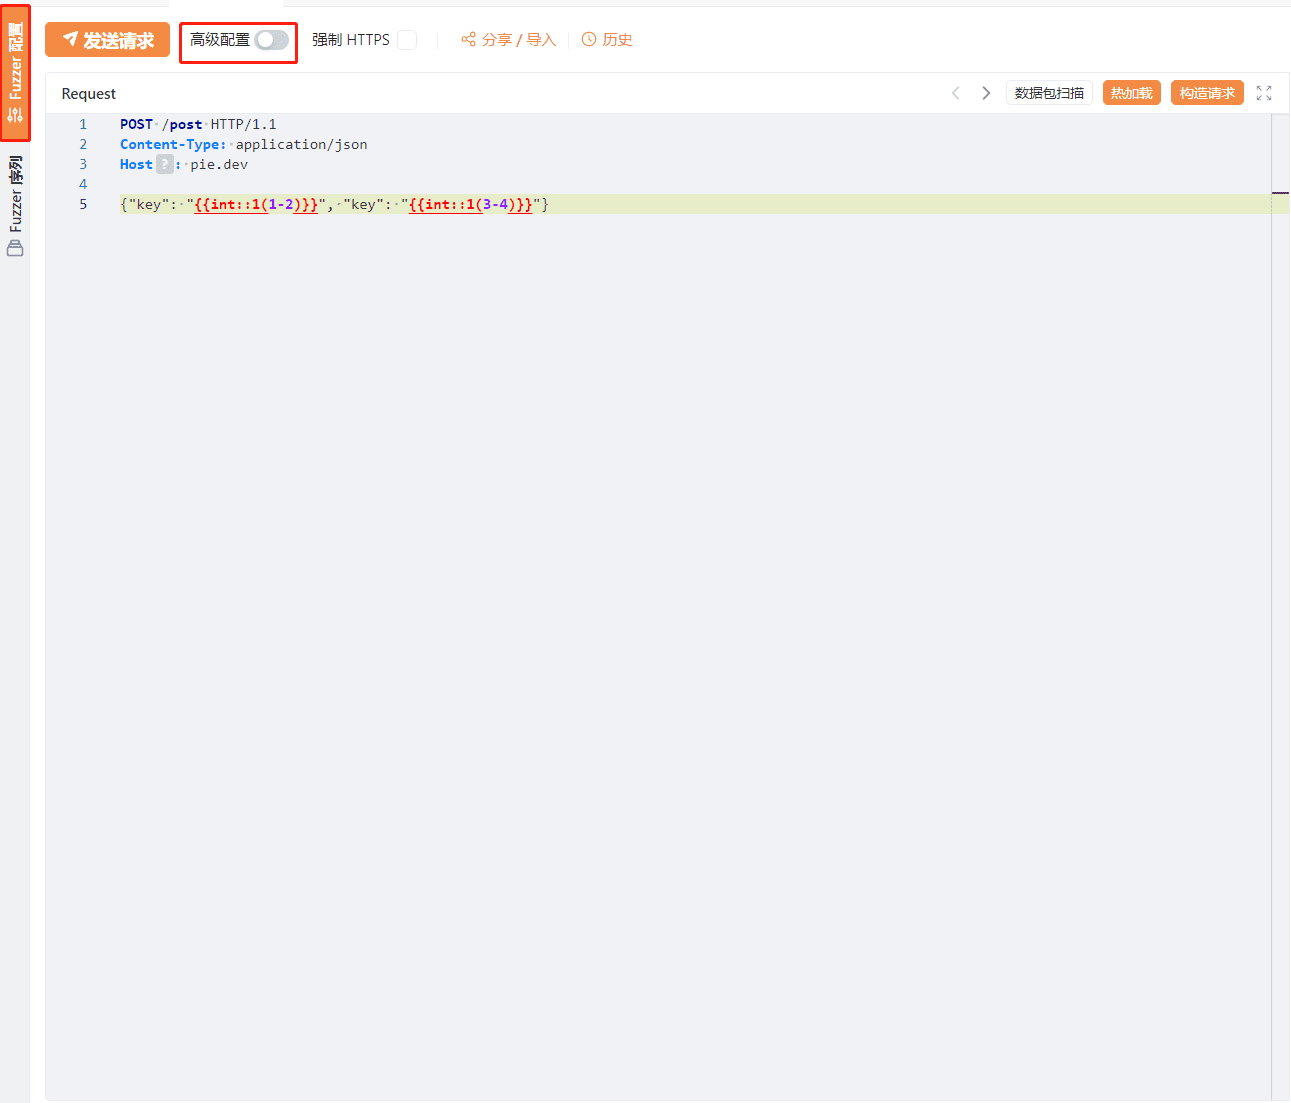Toggle the 高级配置 switch
This screenshot has width=1291, height=1103.
click(271, 40)
